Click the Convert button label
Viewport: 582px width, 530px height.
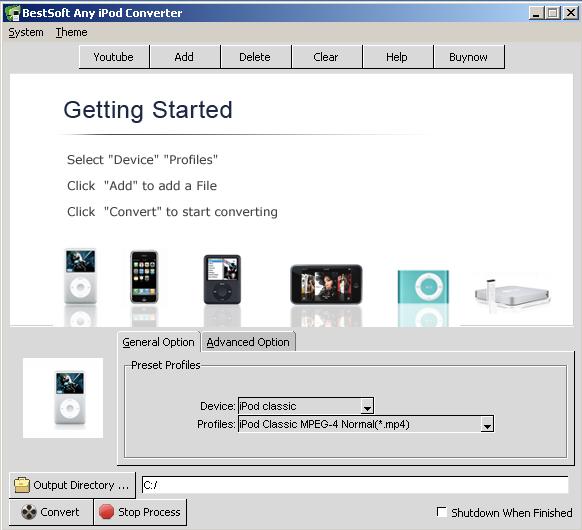point(60,512)
